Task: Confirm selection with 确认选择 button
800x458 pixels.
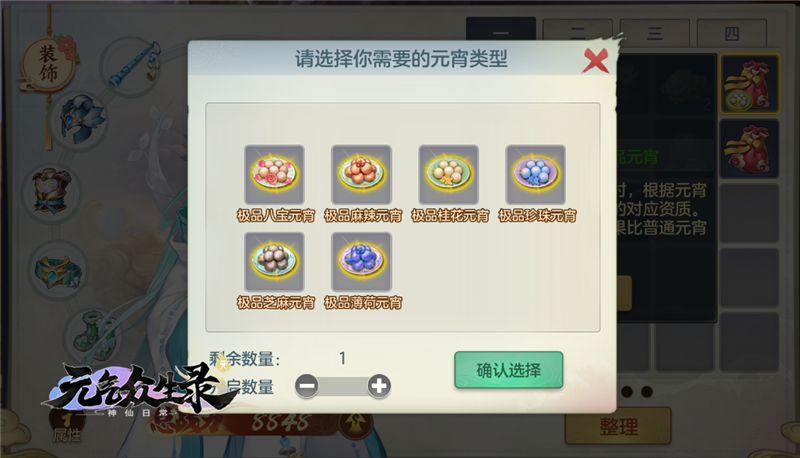Action: (509, 370)
